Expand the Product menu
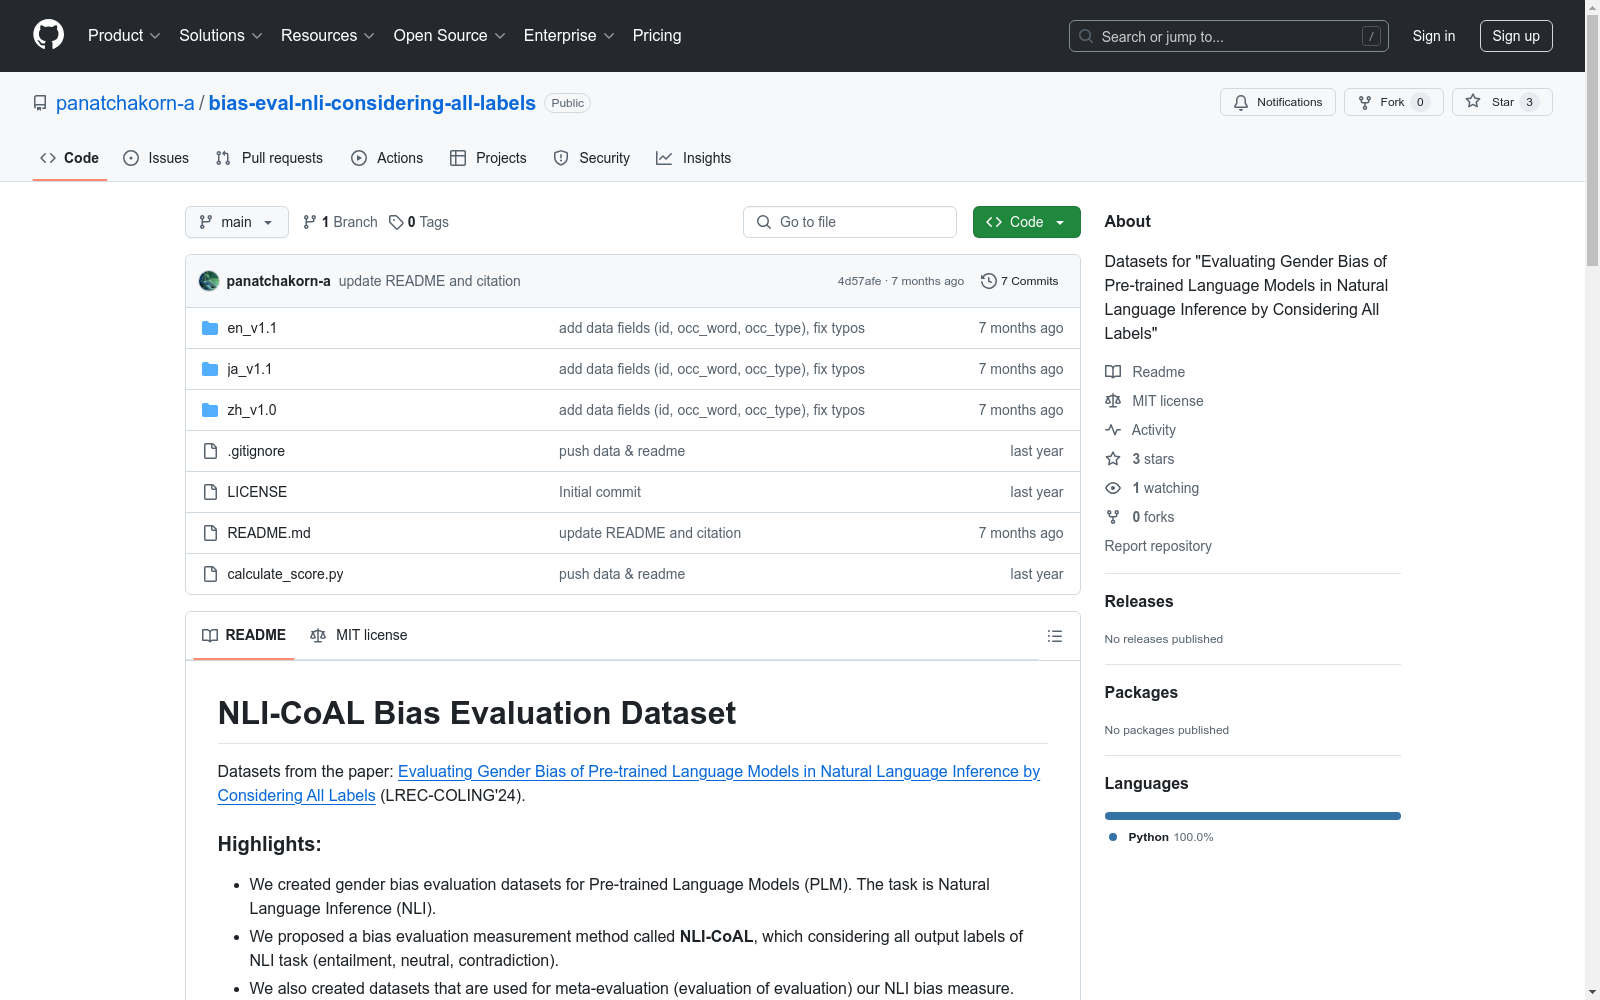 pyautogui.click(x=124, y=36)
